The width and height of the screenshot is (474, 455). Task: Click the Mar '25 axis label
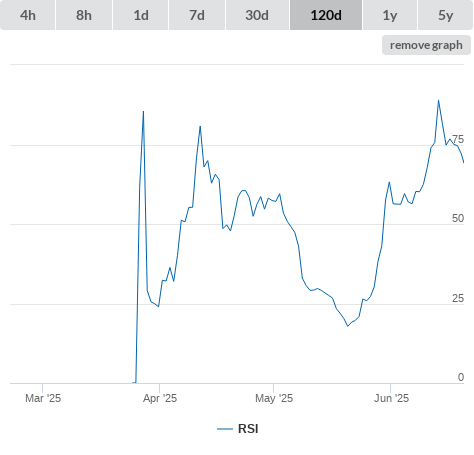[x=43, y=398]
